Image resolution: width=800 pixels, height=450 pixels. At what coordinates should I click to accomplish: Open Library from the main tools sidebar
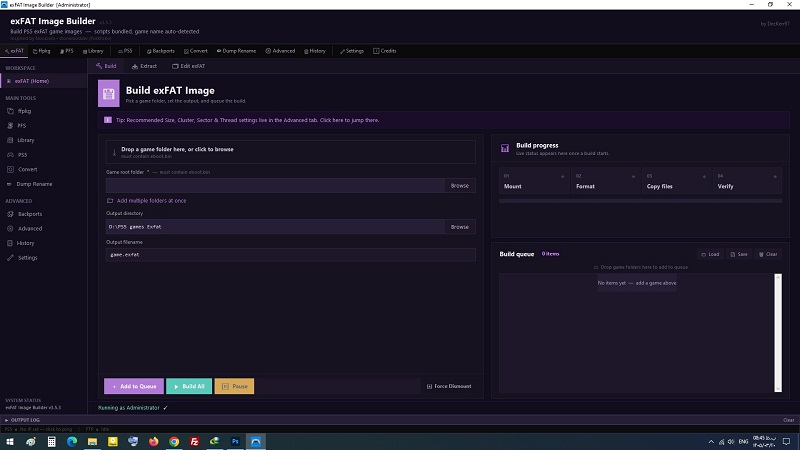pyautogui.click(x=26, y=140)
